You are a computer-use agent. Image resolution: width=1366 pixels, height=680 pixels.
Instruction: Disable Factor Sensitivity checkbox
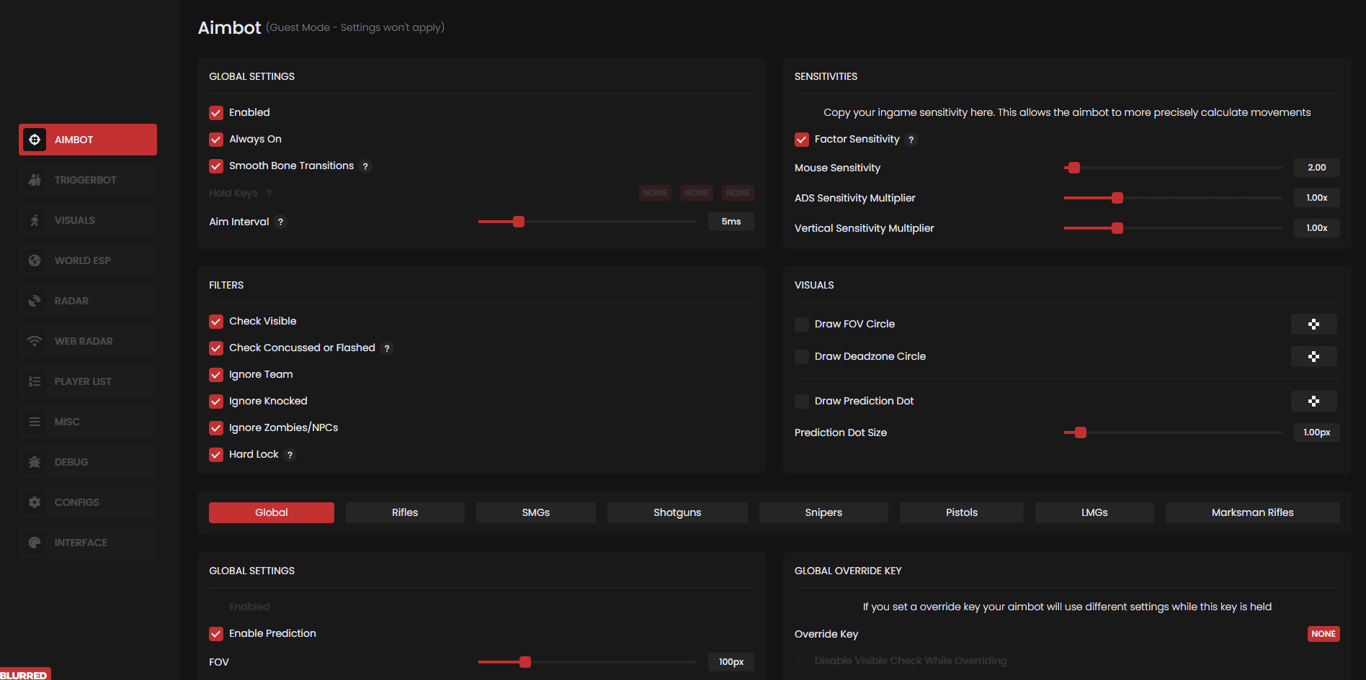tap(802, 139)
